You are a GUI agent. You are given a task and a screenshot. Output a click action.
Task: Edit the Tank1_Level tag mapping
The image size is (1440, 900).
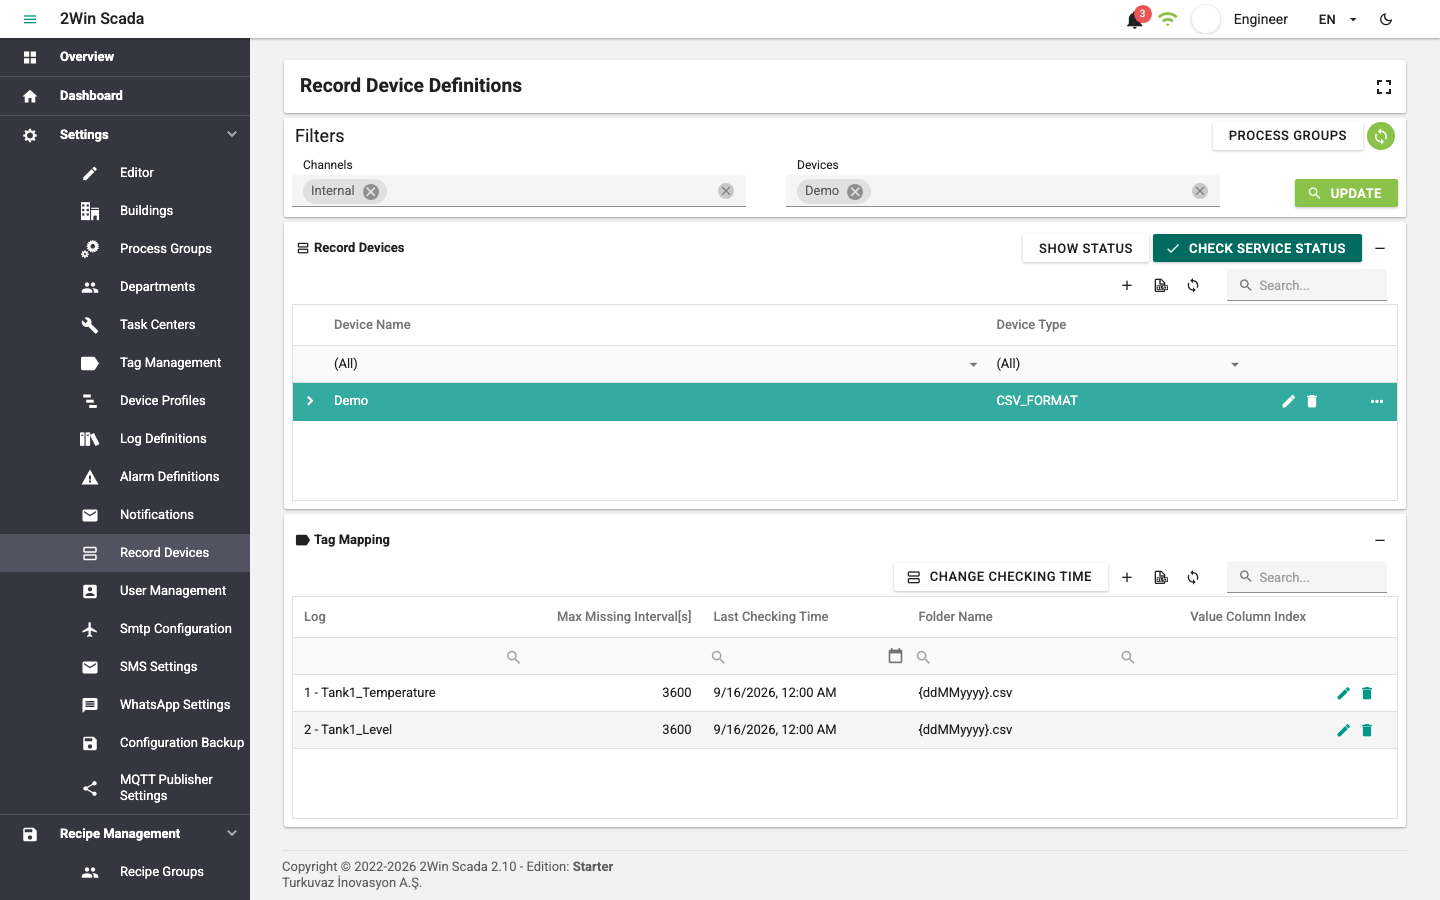(1343, 730)
